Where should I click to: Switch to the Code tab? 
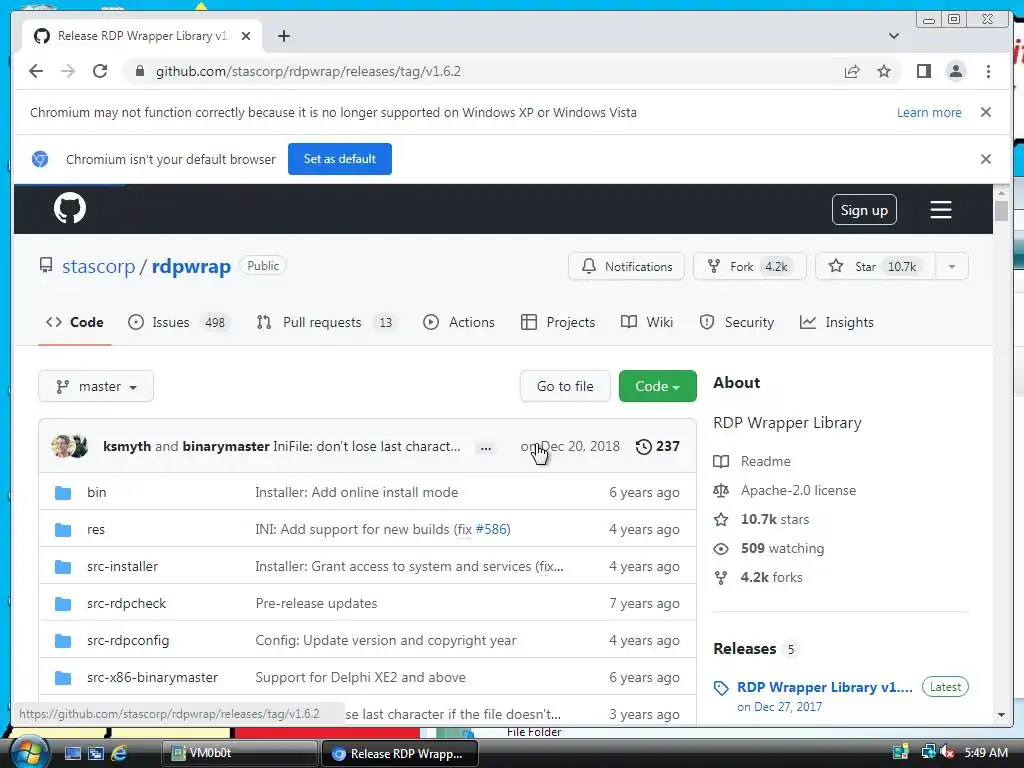74,322
